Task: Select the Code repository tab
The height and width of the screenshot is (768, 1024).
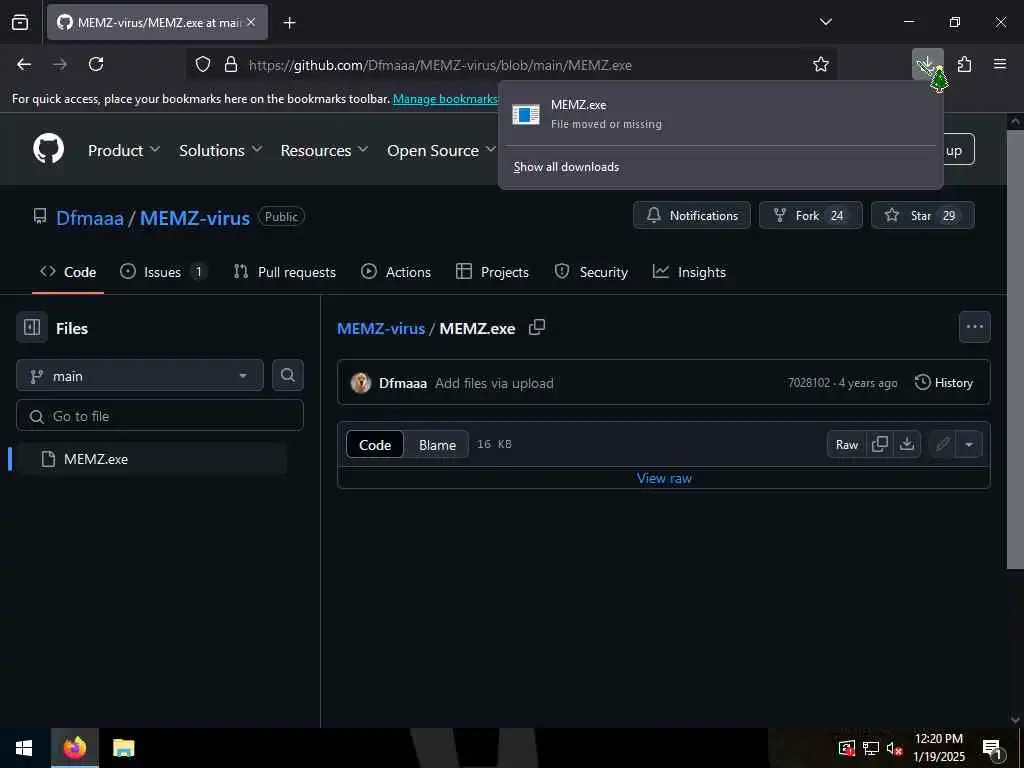Action: [68, 272]
